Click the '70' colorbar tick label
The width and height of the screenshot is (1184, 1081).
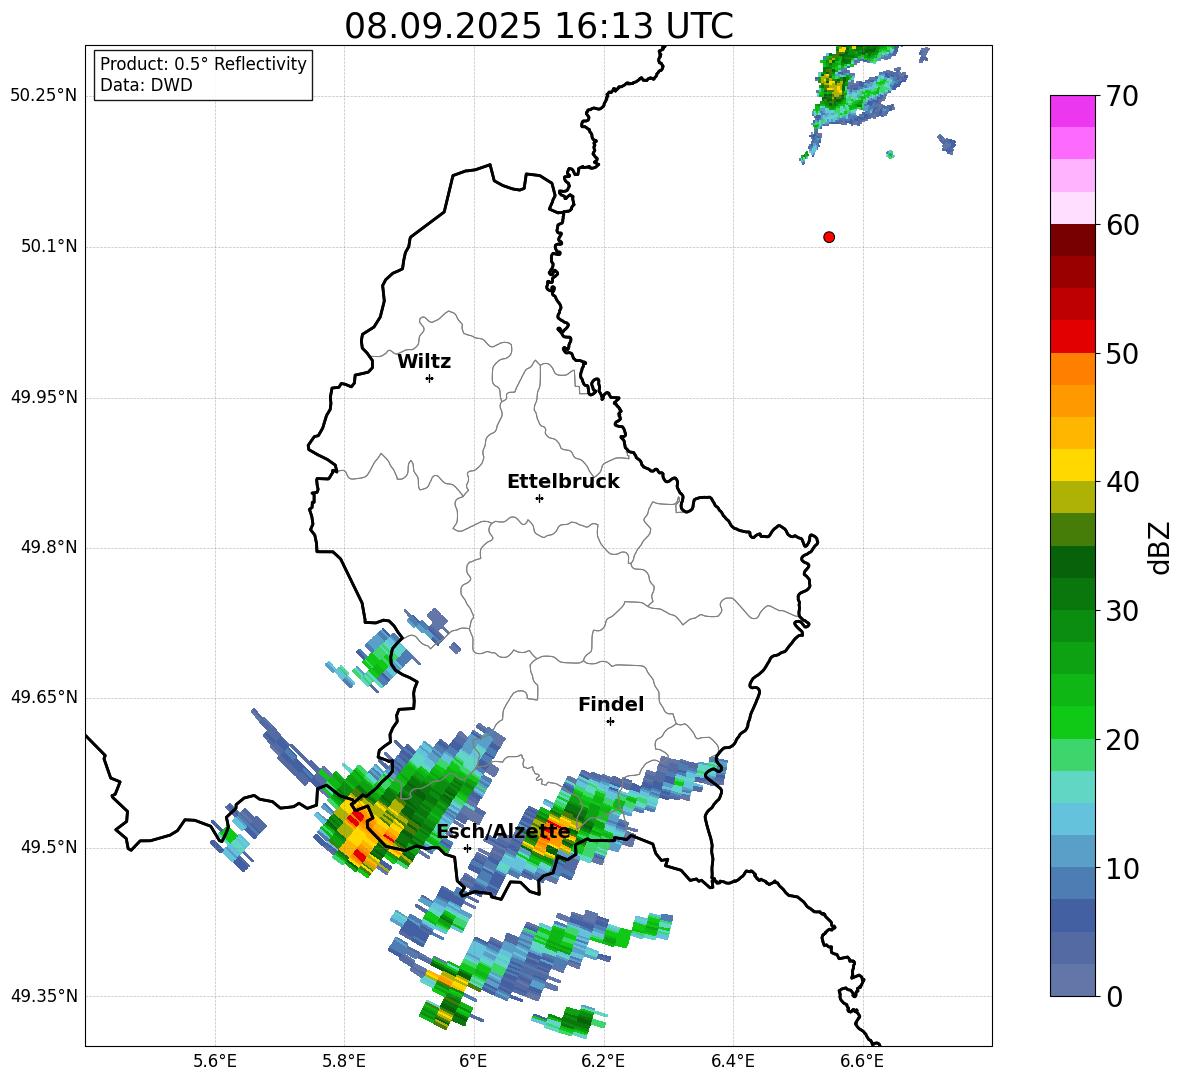[1121, 96]
